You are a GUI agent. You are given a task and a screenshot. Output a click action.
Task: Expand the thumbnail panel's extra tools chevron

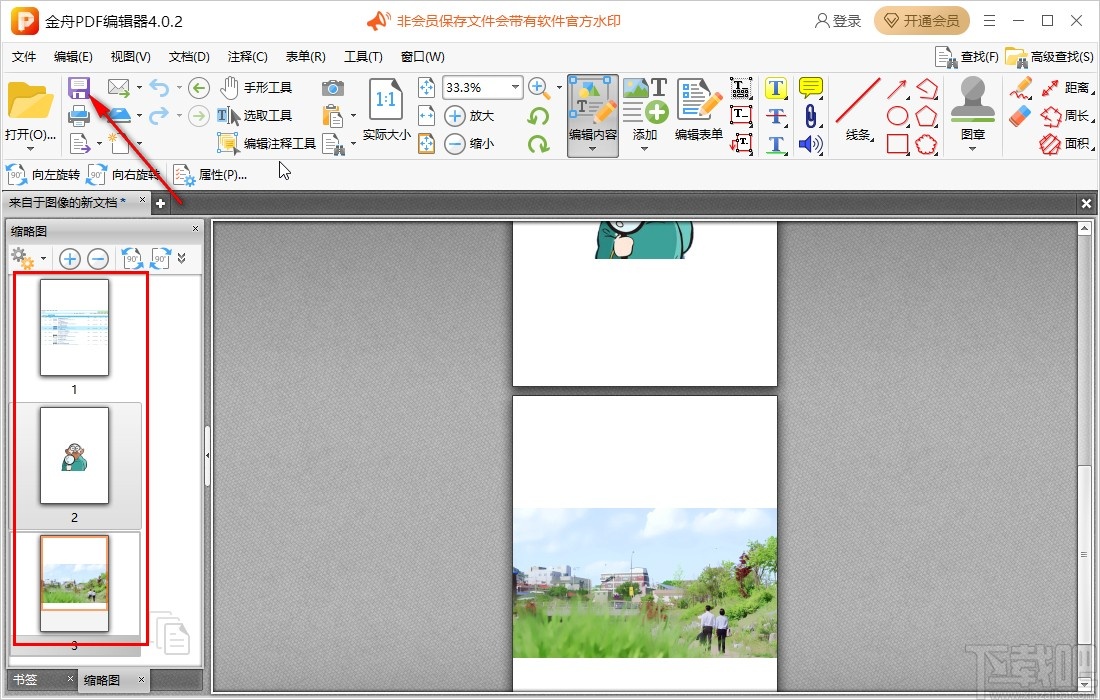(181, 258)
